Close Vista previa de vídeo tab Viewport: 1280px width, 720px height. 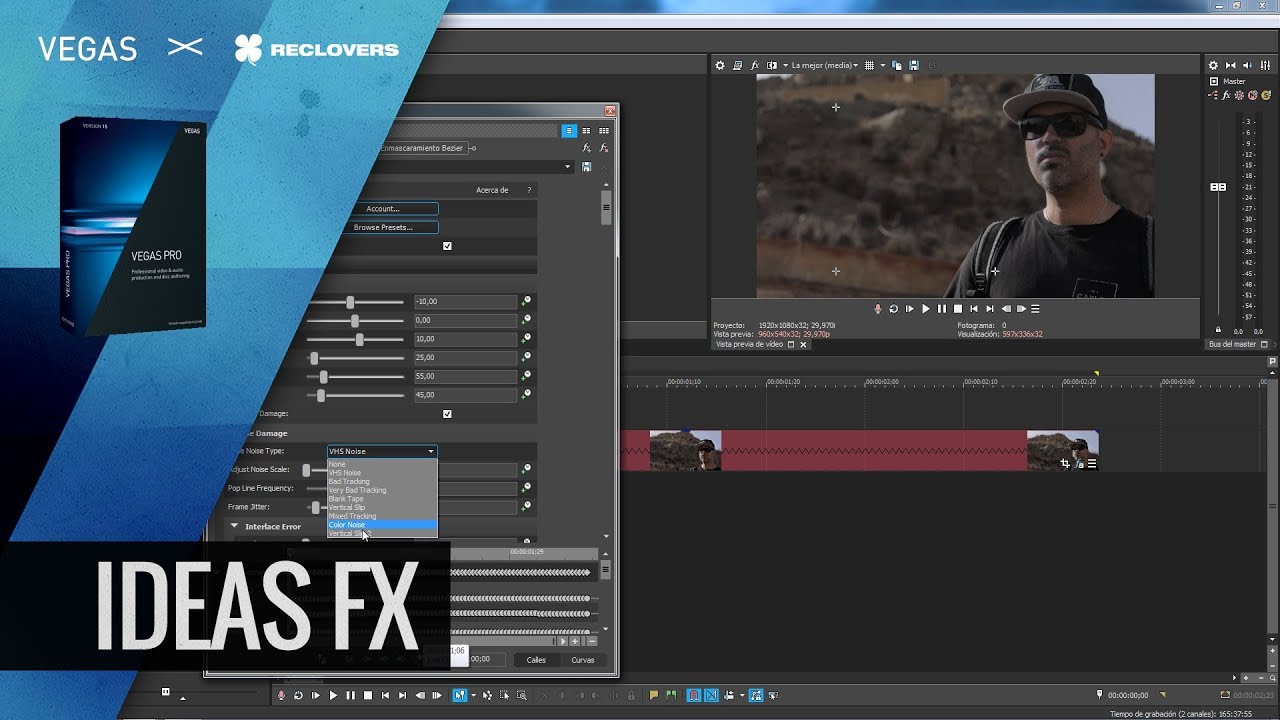pyautogui.click(x=802, y=344)
